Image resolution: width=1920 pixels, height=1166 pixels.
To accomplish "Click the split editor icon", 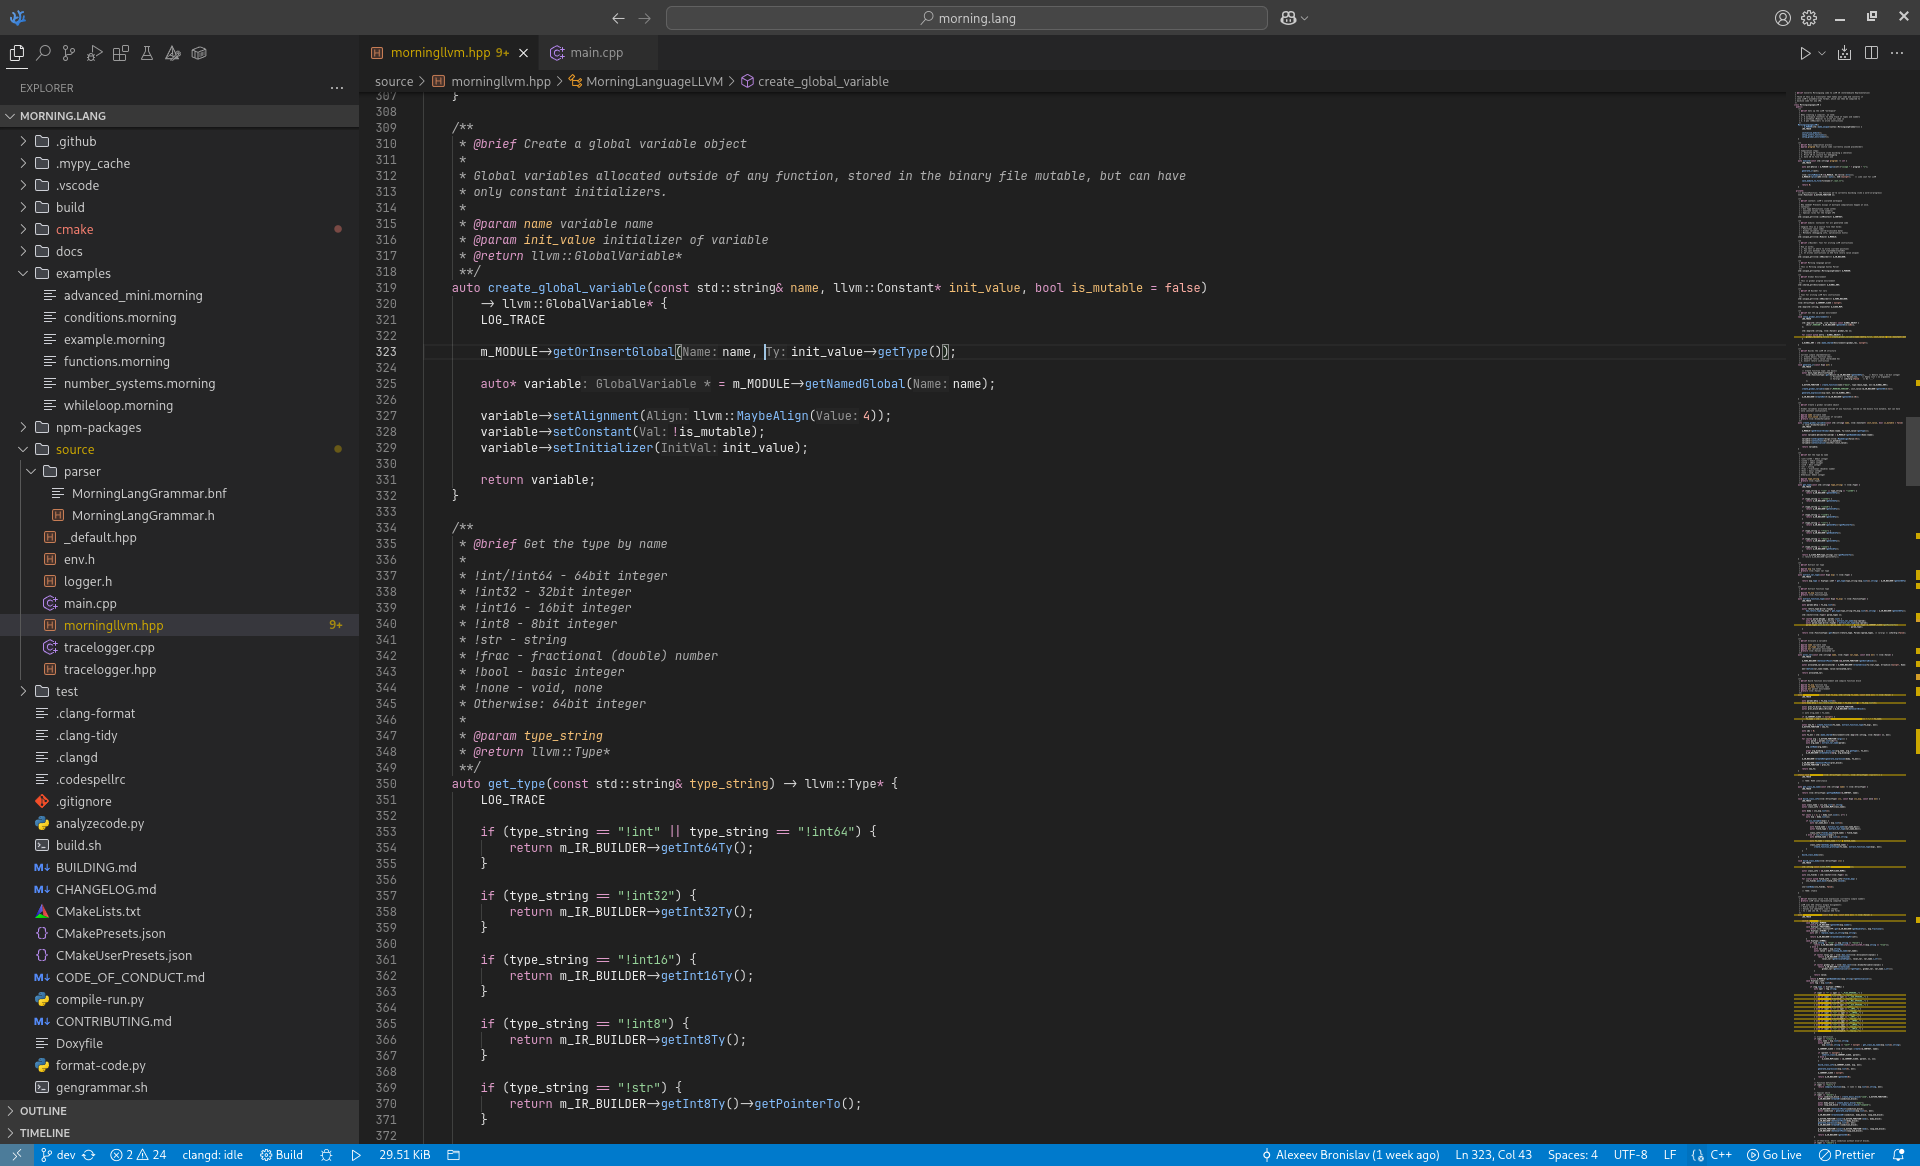I will point(1871,53).
